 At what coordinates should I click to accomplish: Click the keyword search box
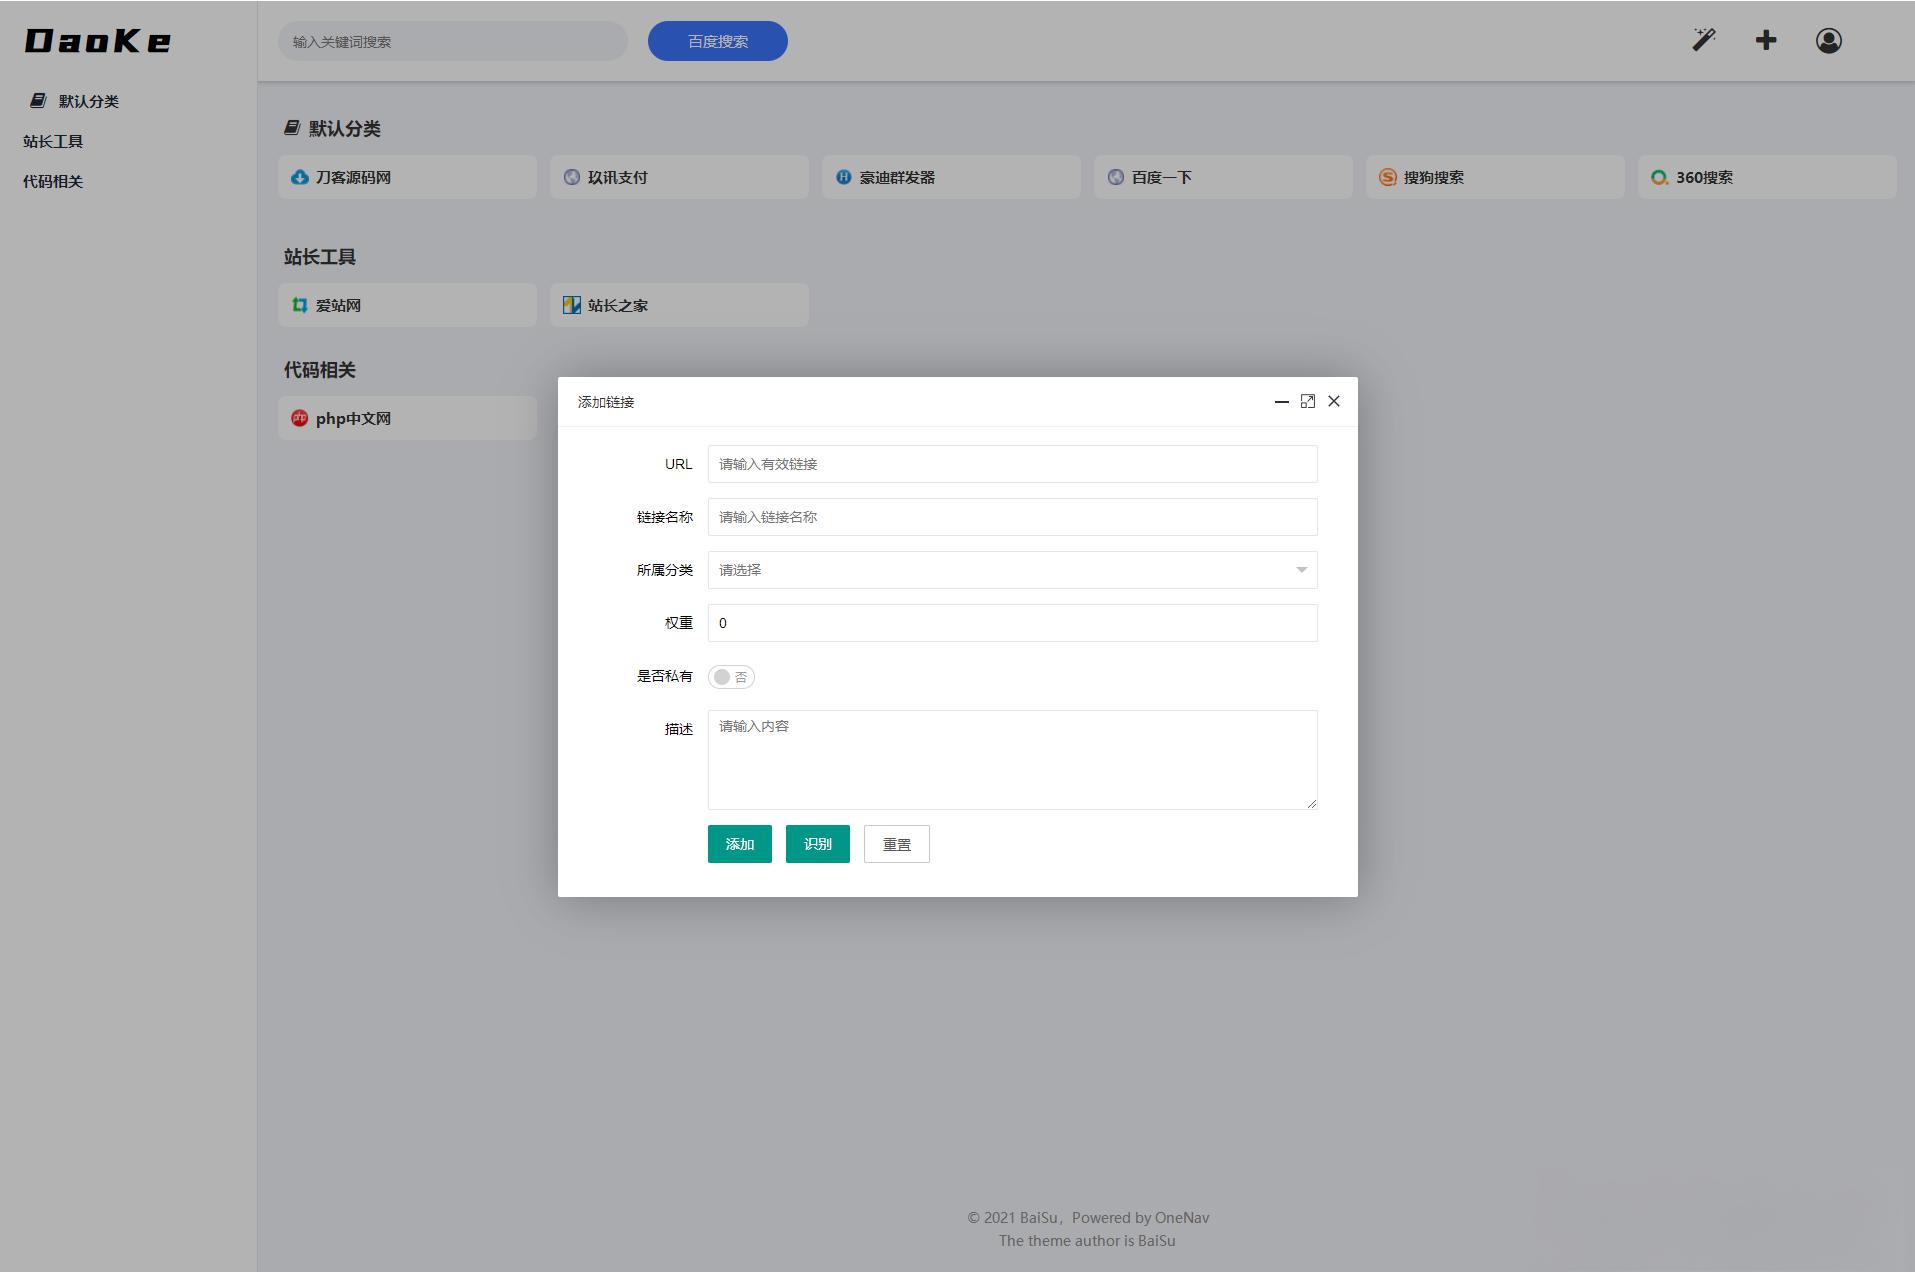(x=453, y=41)
